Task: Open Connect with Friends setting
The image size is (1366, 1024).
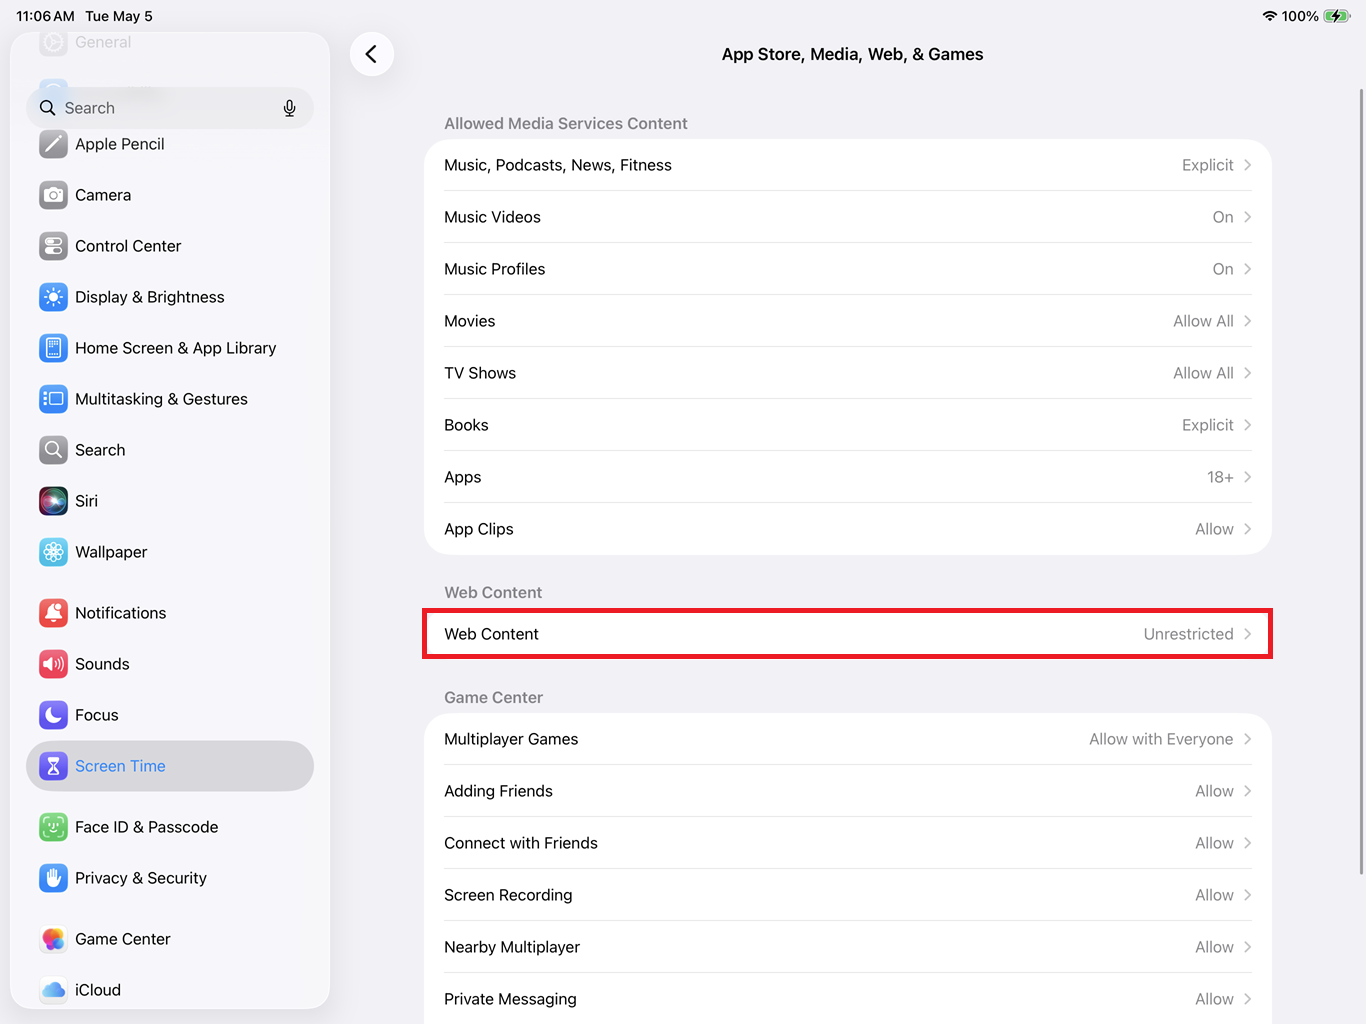Action: (x=848, y=843)
